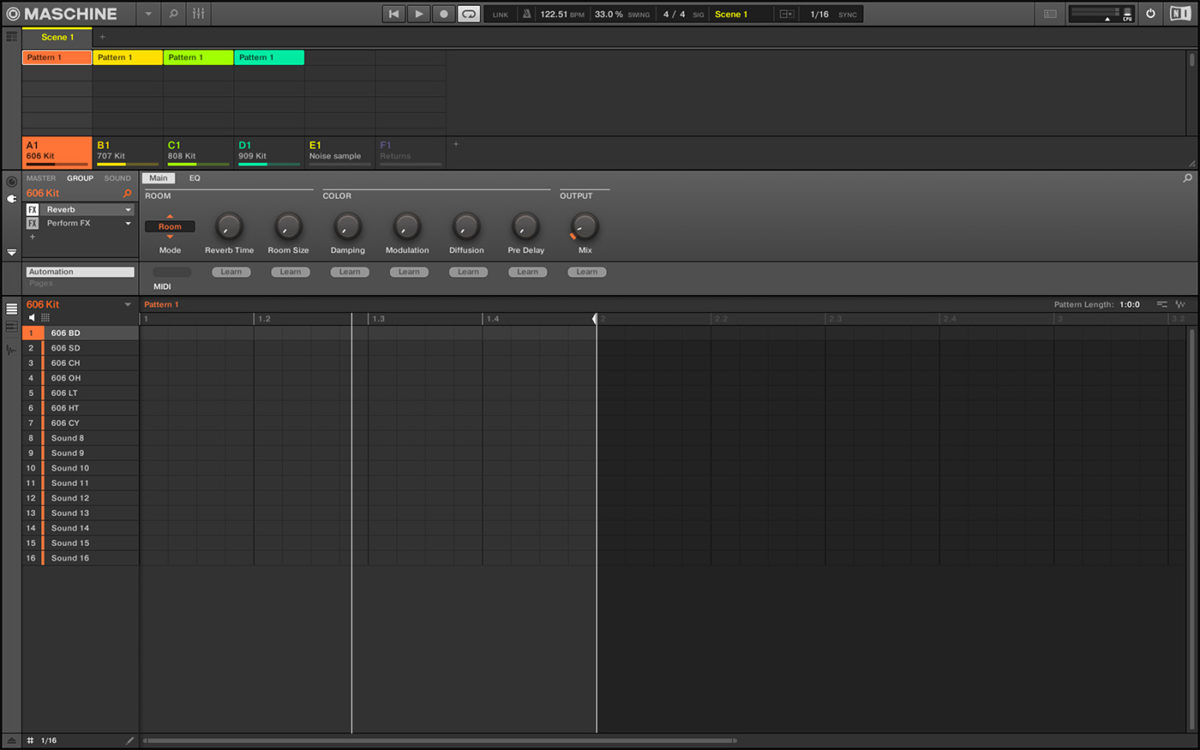The height and width of the screenshot is (750, 1200).
Task: Collapse the control area bottom arrow
Action: 11,252
